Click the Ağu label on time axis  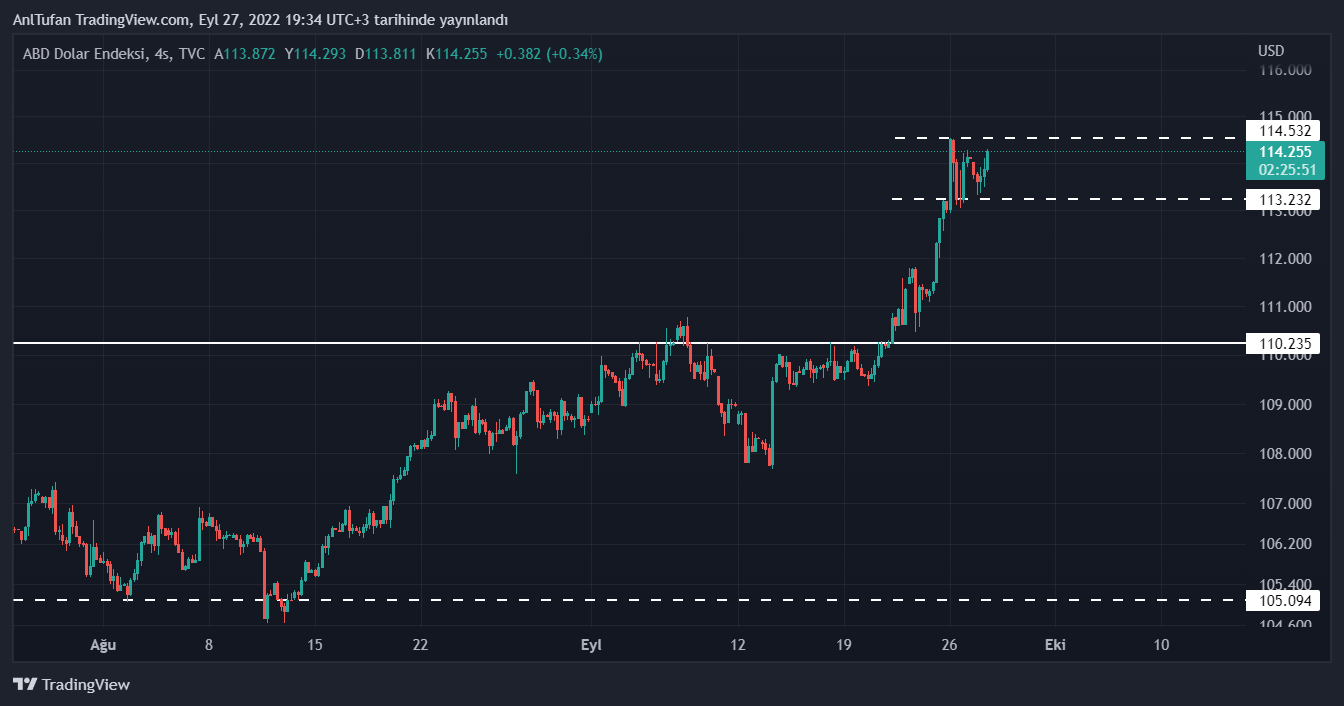103,645
